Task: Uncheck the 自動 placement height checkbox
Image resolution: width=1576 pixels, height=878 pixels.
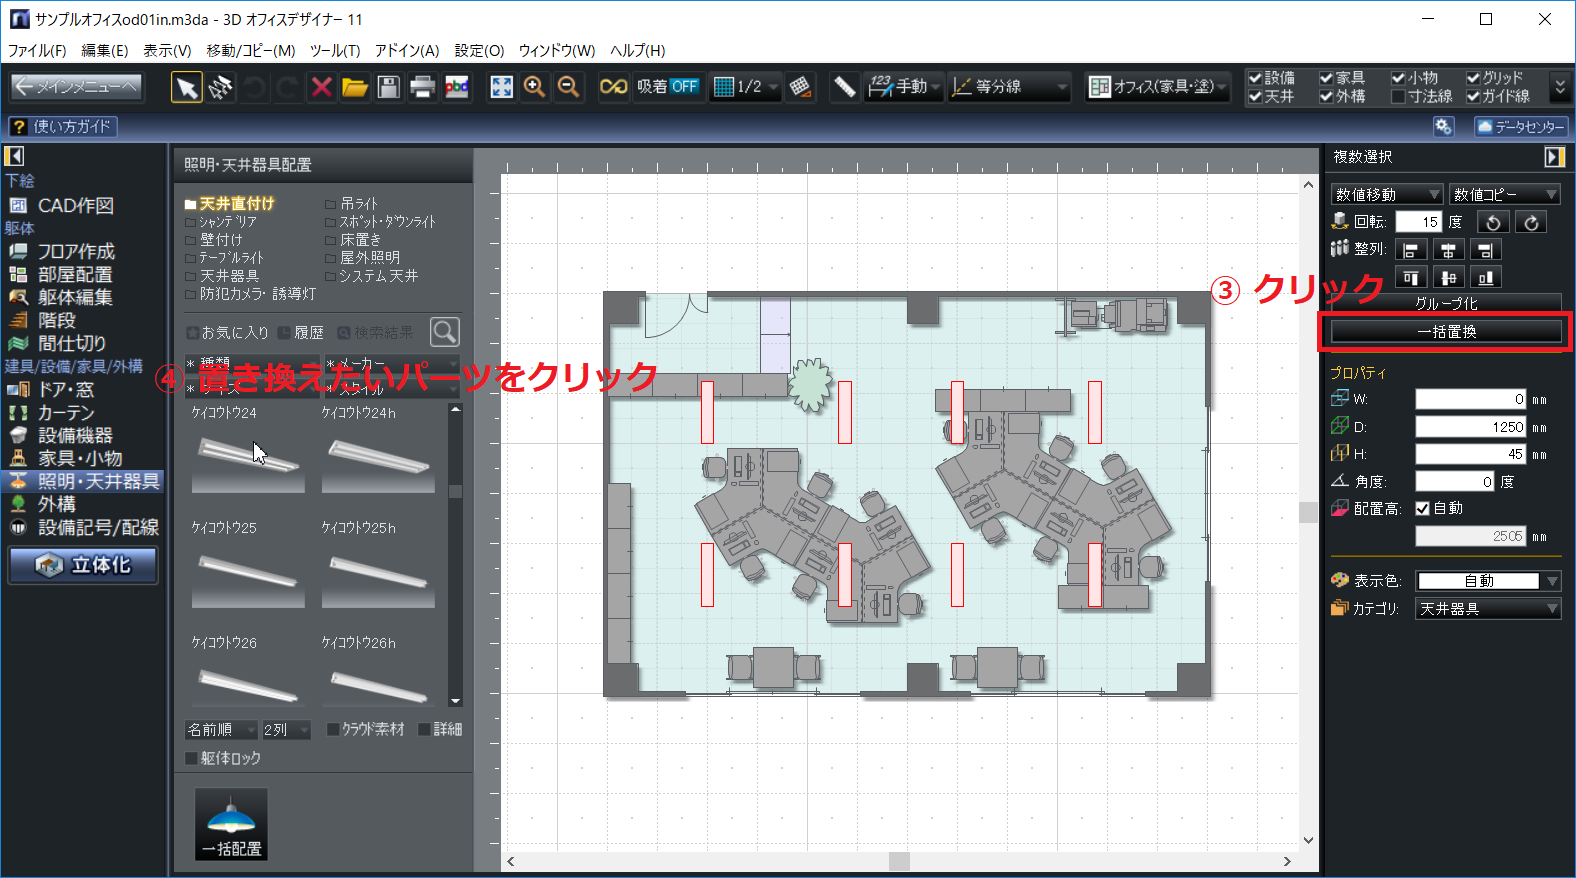Action: point(1422,509)
